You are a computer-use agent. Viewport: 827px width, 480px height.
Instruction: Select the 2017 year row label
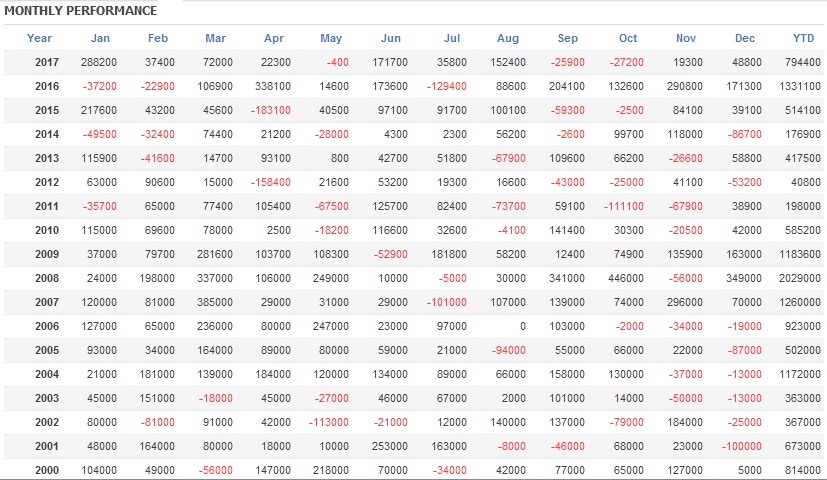46,62
